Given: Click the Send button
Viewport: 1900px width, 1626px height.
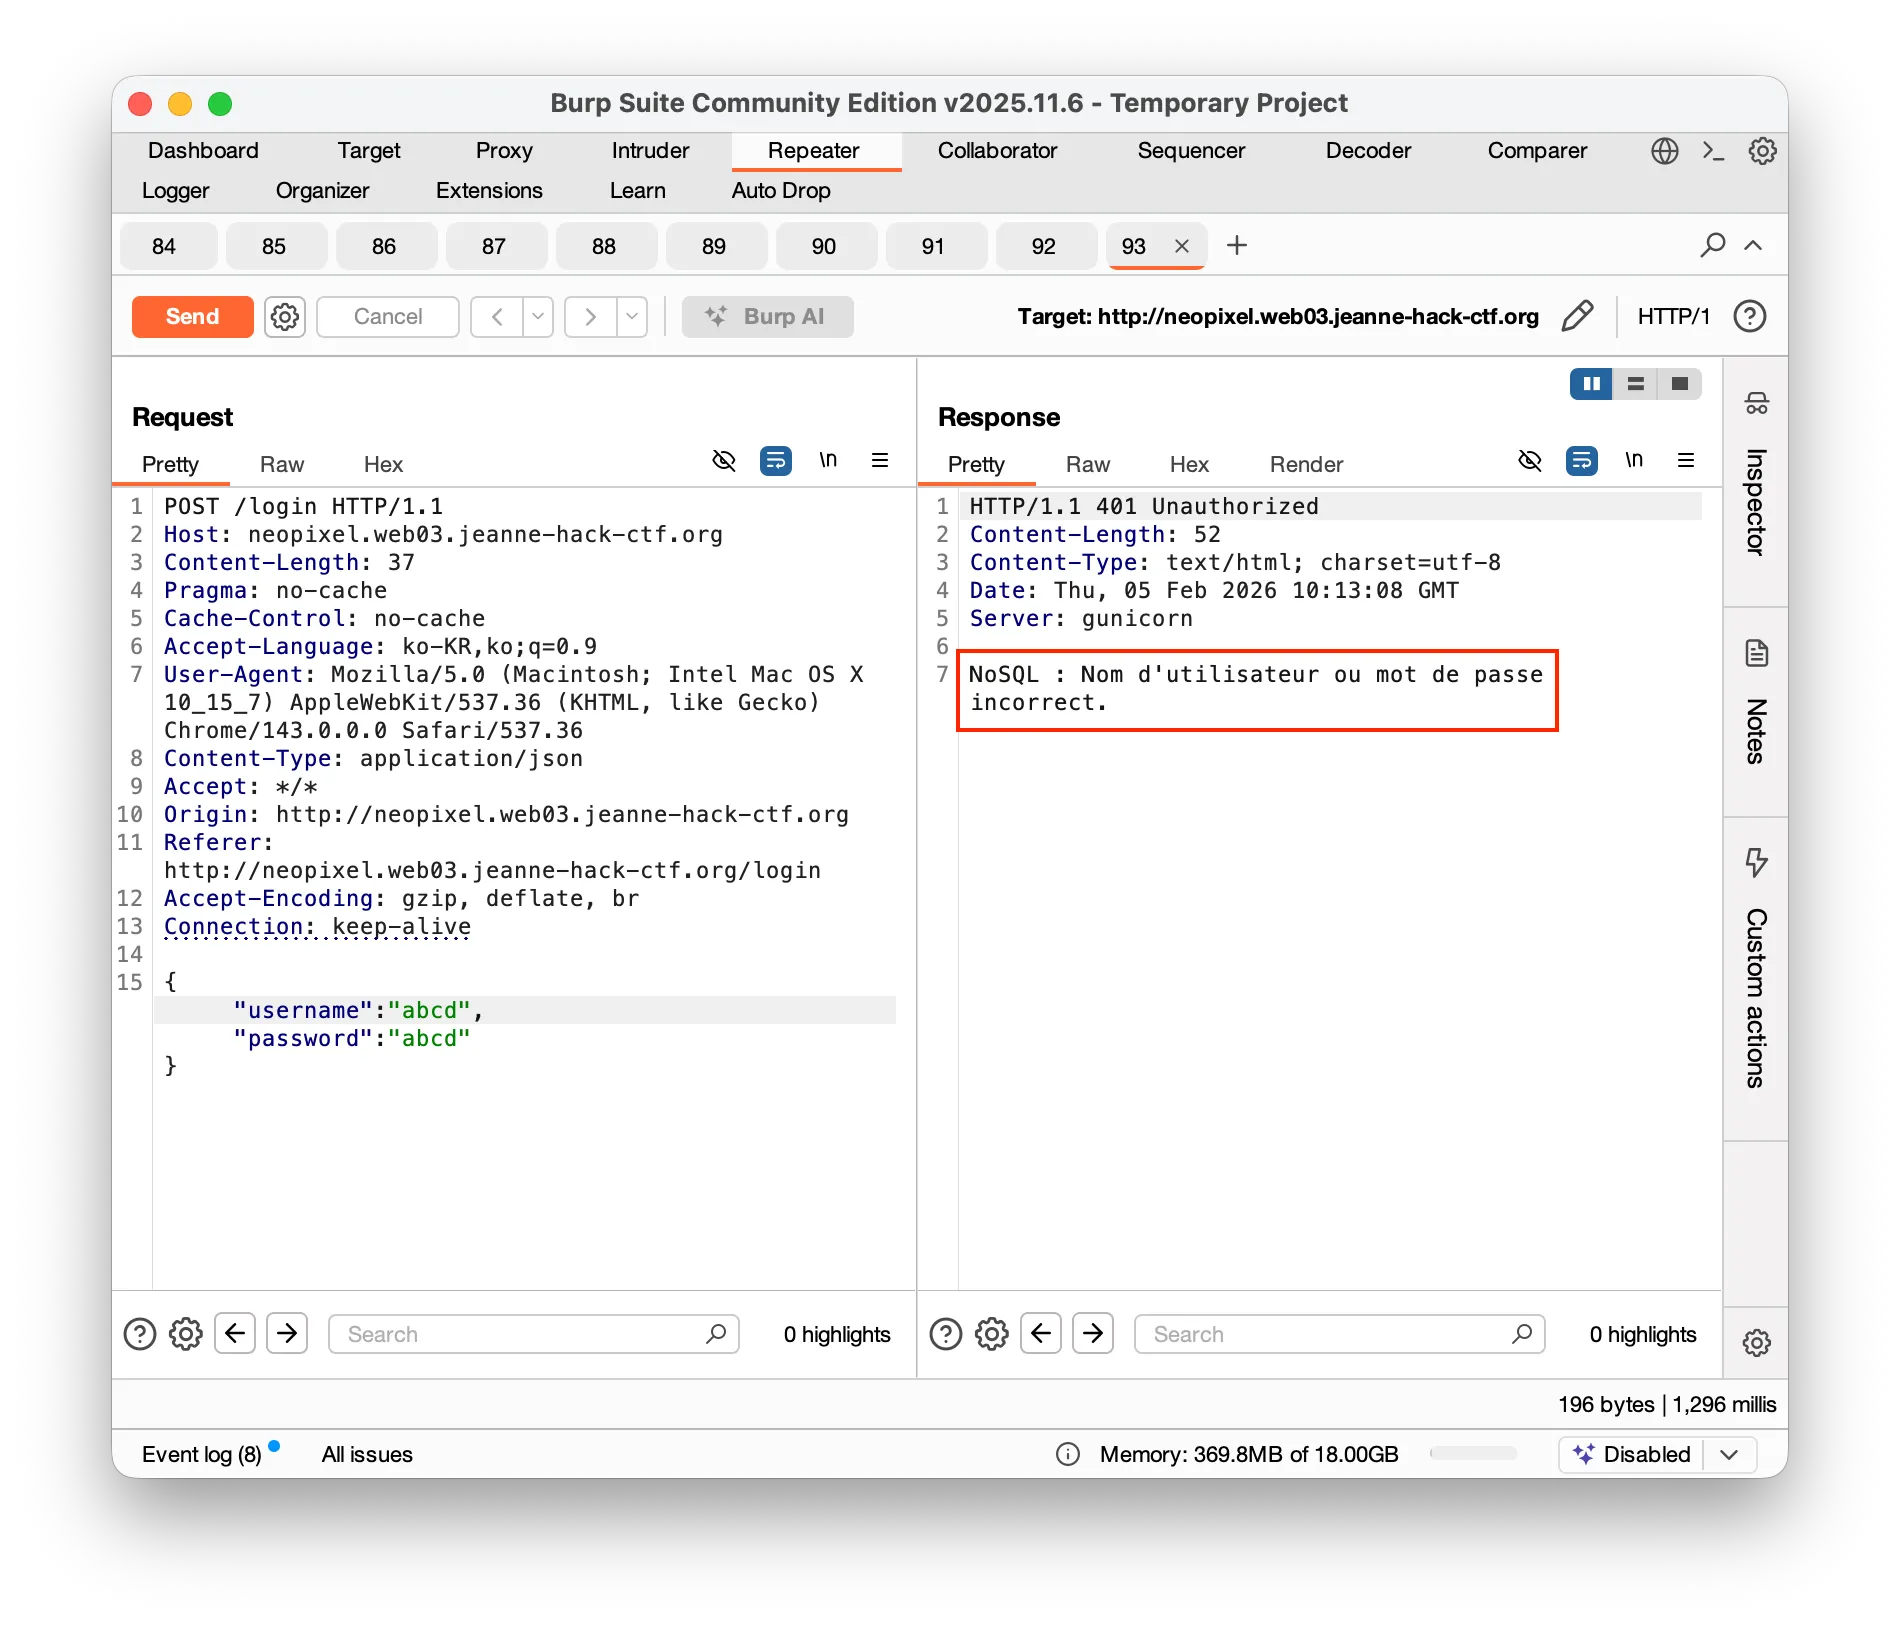Looking at the screenshot, I should click(192, 317).
